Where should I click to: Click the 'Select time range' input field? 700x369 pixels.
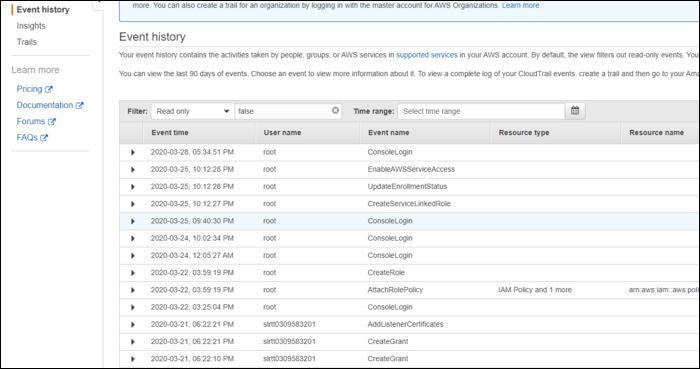[x=481, y=111]
